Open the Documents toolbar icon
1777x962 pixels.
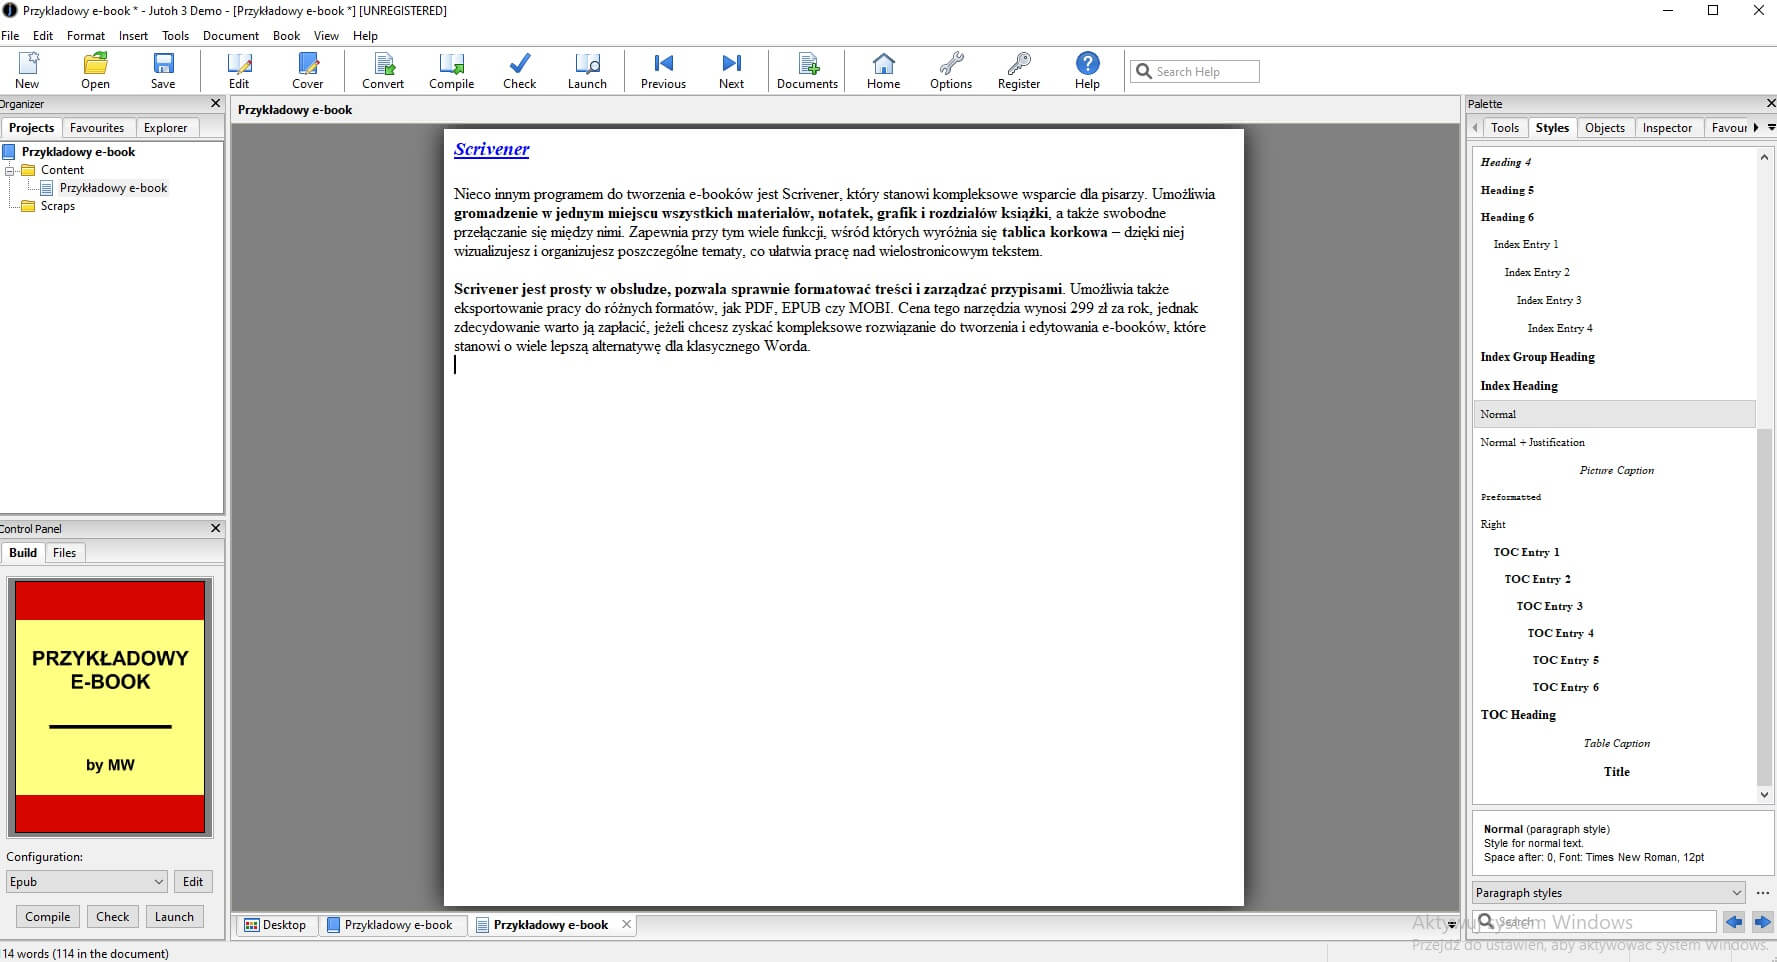point(808,71)
